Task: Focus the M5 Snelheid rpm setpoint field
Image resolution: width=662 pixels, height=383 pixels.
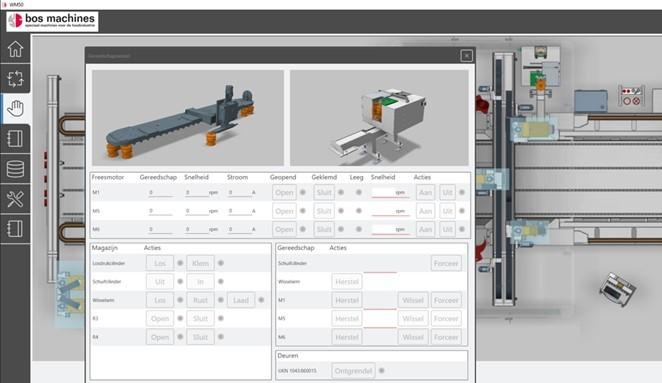Action: tap(391, 211)
